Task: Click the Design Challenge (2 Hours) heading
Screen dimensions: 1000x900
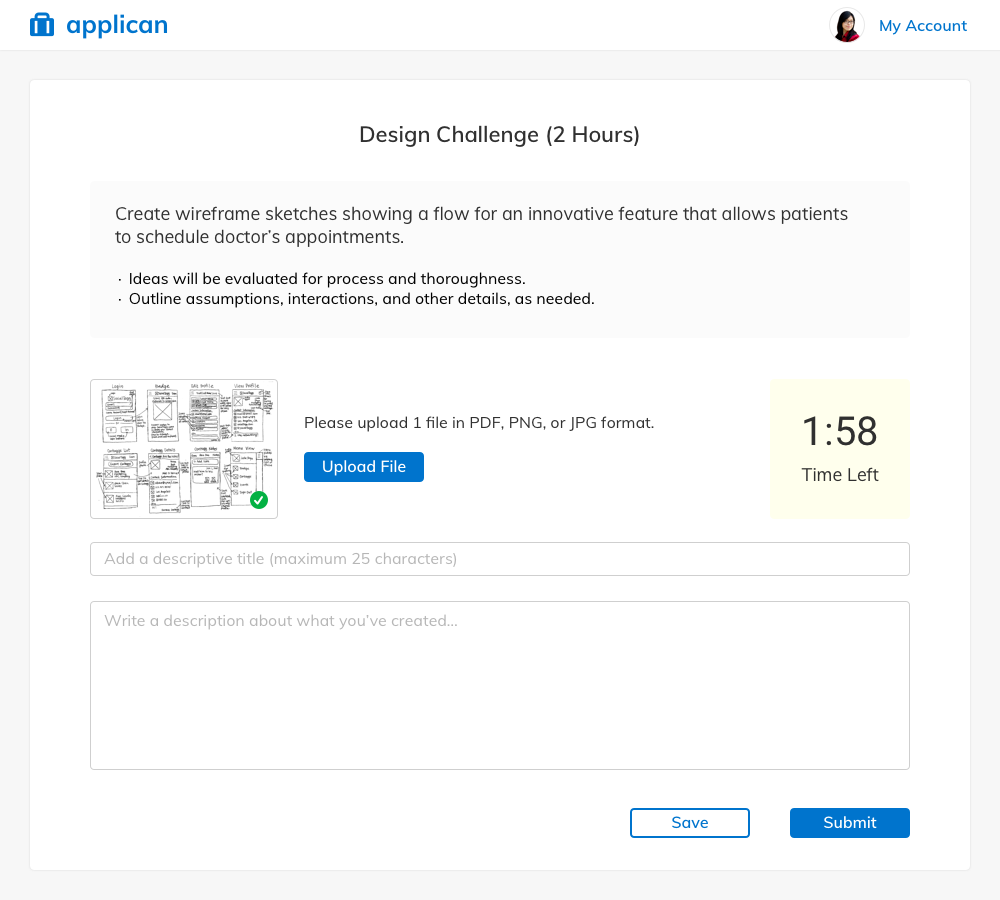Action: click(x=499, y=135)
